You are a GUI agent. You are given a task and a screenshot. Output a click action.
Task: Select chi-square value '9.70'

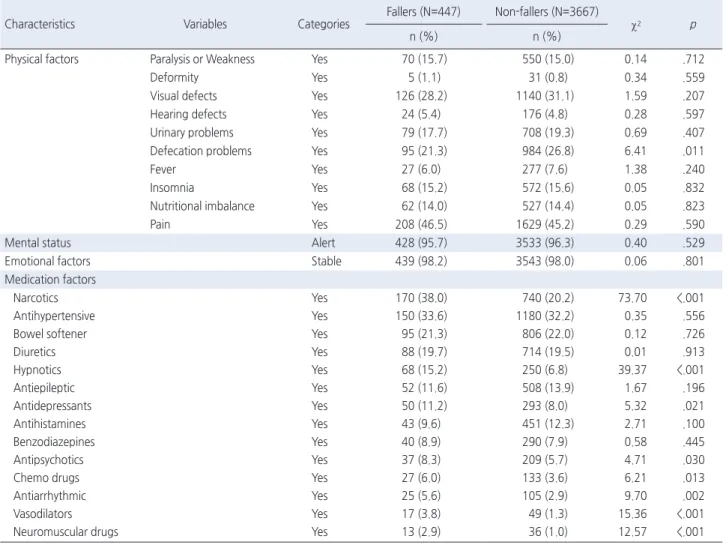636,496
